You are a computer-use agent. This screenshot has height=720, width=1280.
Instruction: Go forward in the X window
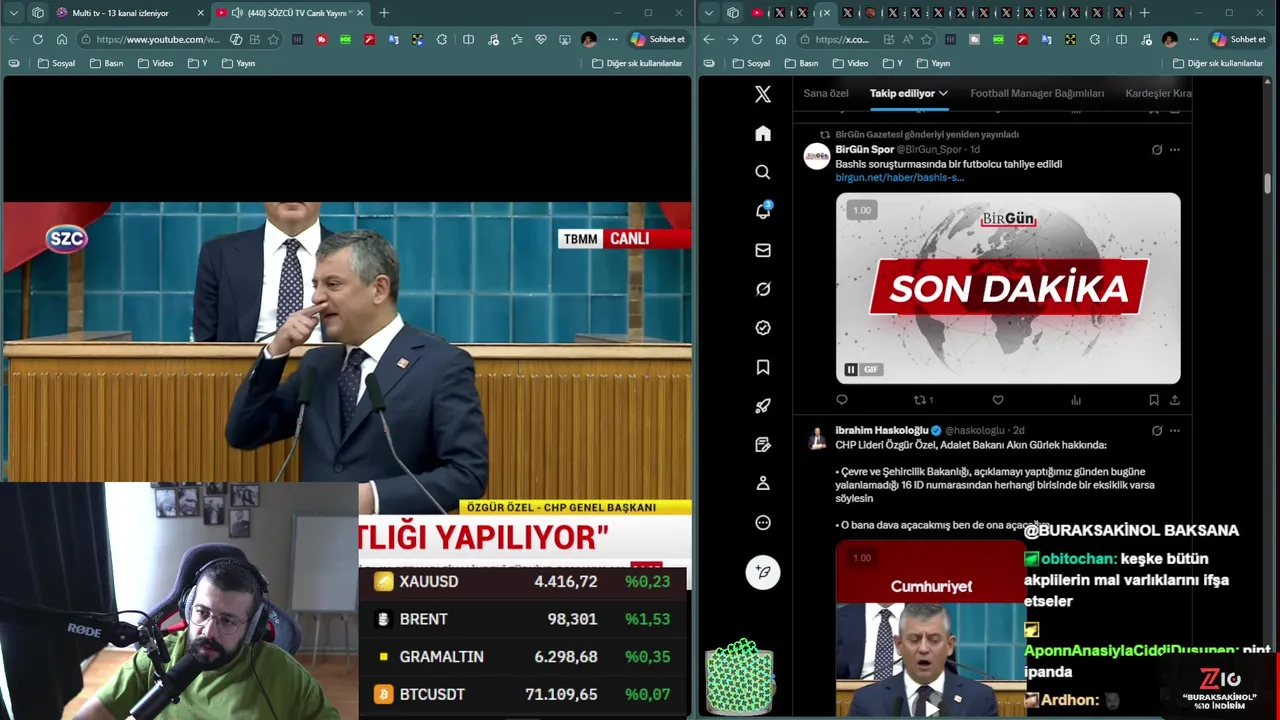tap(733, 39)
